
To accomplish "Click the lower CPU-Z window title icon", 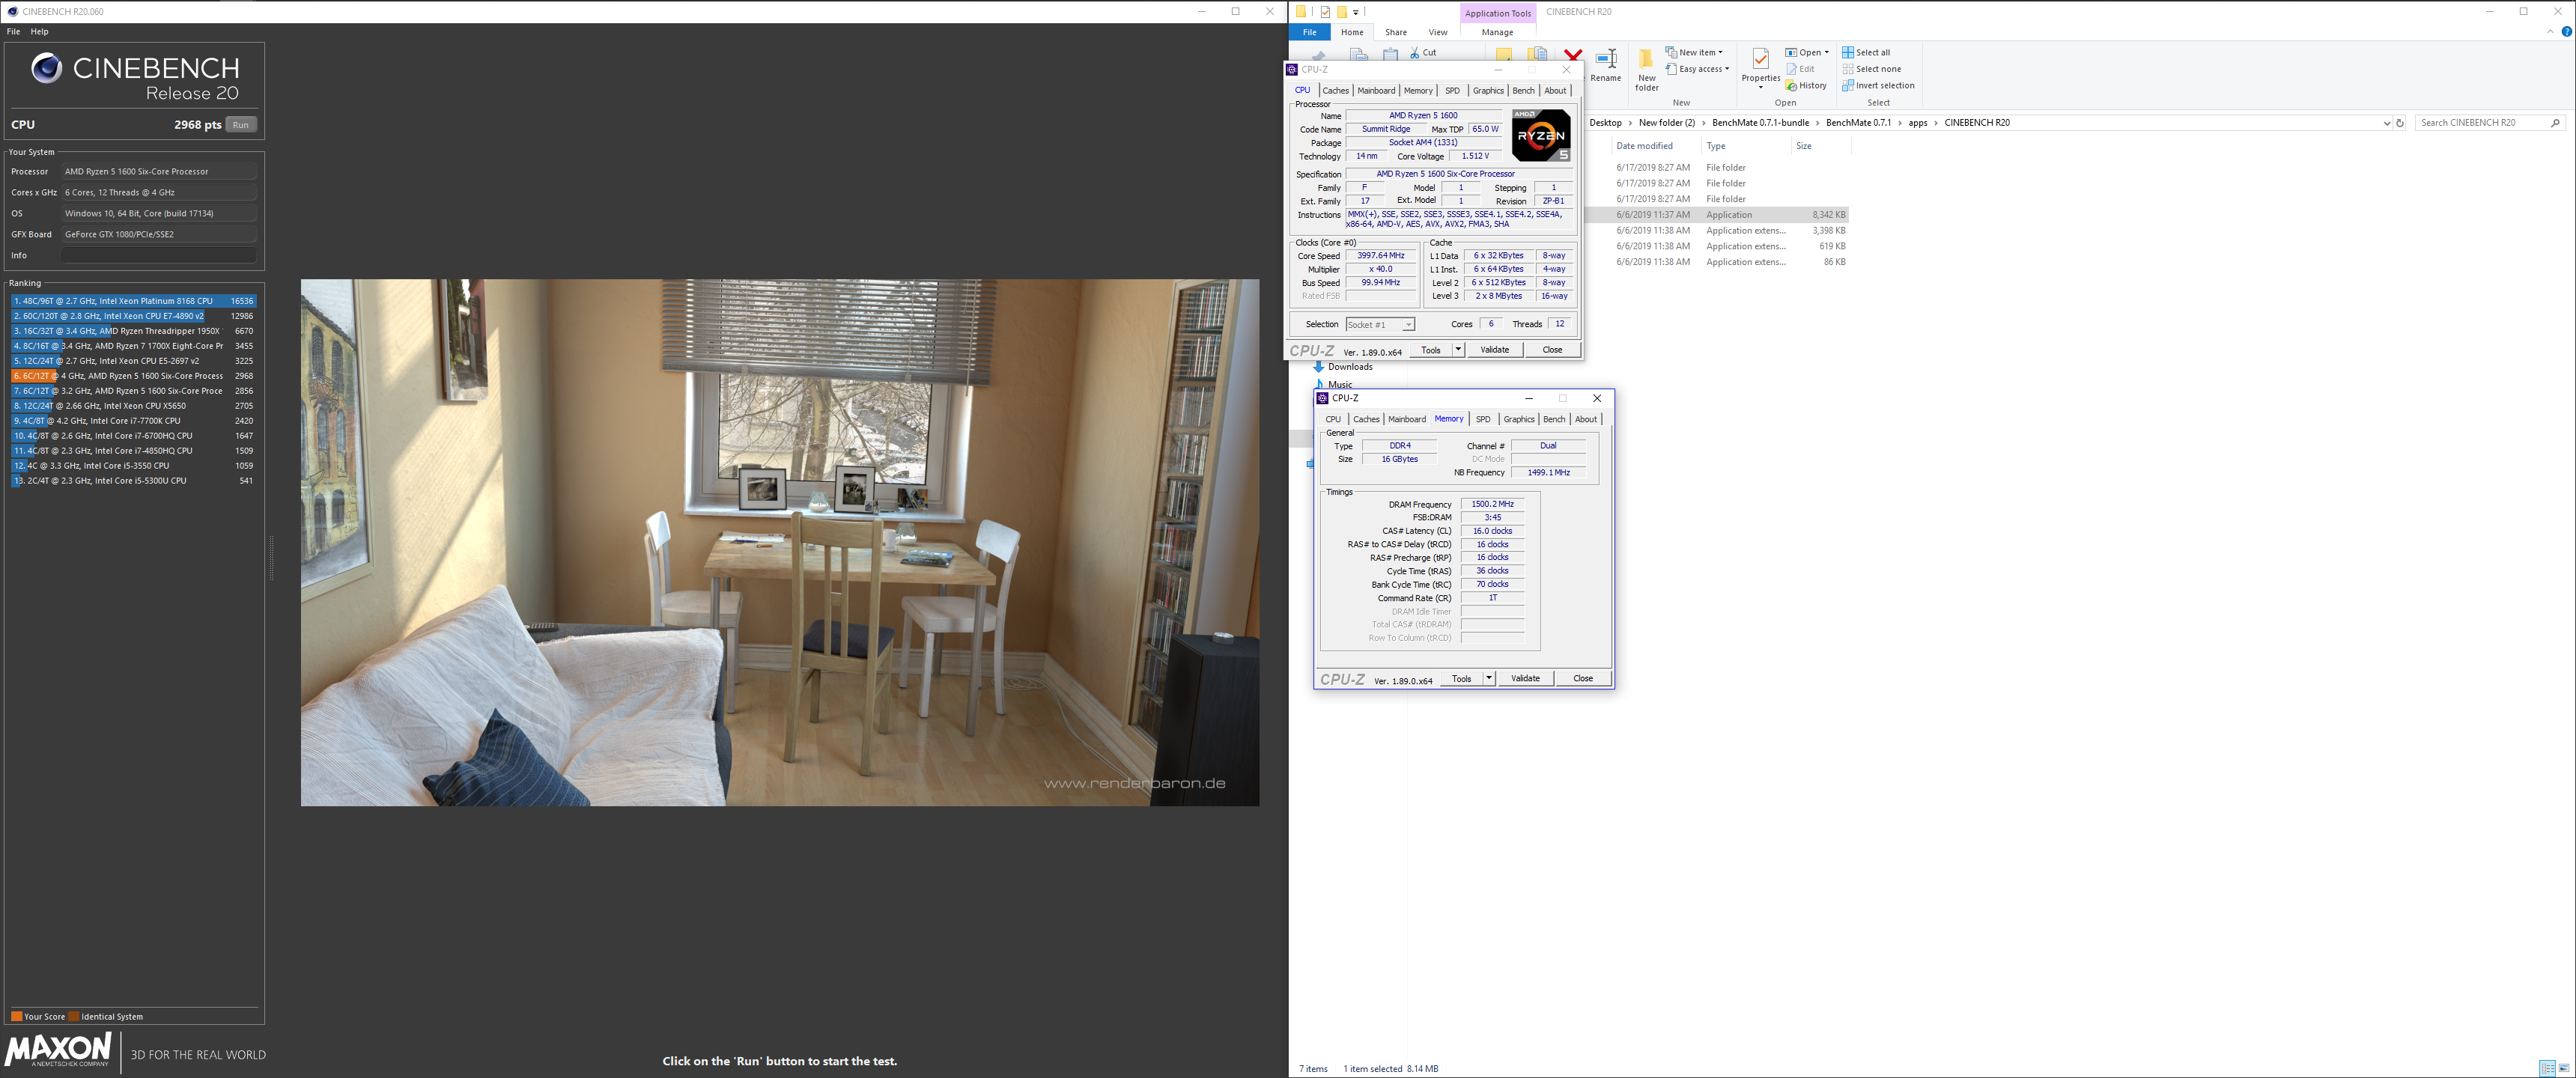I will tap(1323, 399).
